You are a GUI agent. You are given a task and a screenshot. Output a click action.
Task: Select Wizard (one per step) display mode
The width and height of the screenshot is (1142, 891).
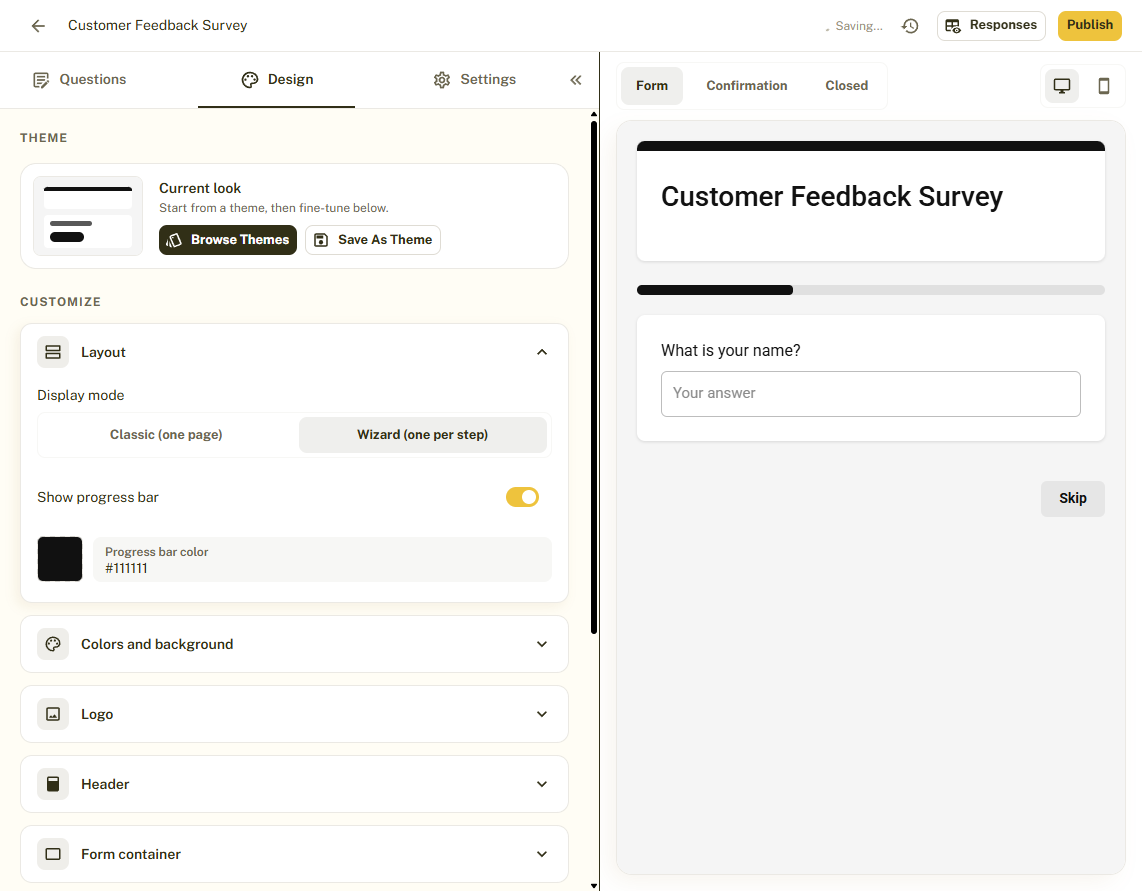(422, 435)
